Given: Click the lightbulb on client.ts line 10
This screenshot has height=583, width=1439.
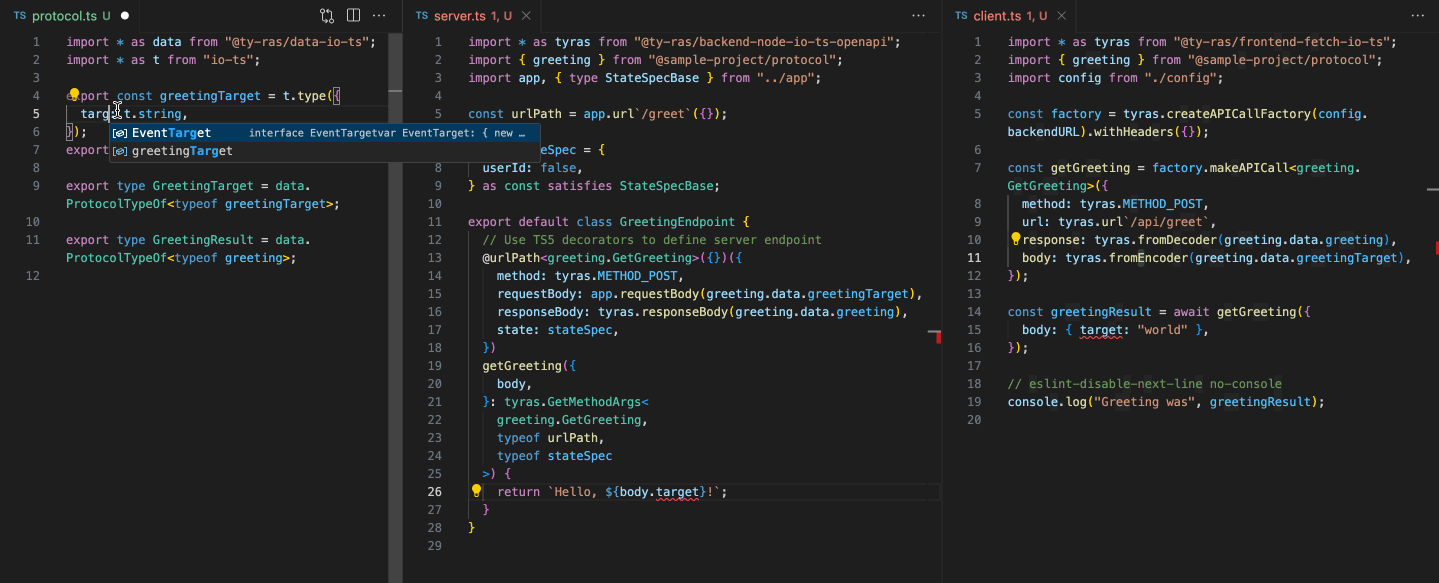Looking at the screenshot, I should point(1015,239).
